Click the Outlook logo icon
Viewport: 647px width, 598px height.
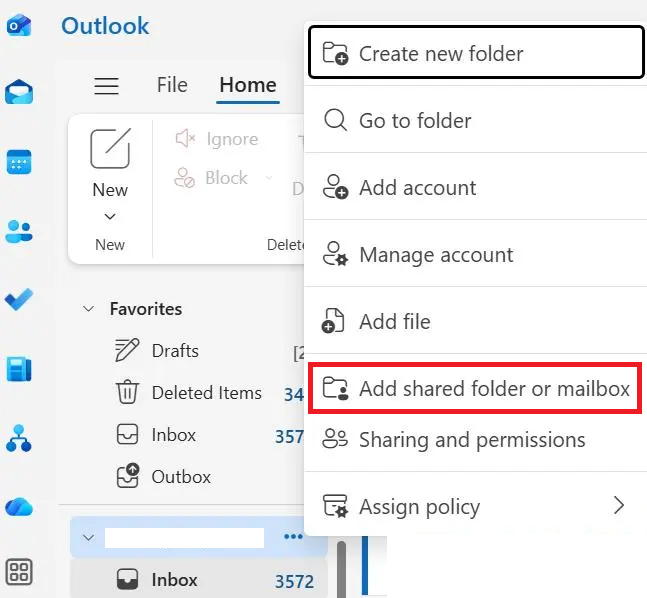pyautogui.click(x=19, y=25)
